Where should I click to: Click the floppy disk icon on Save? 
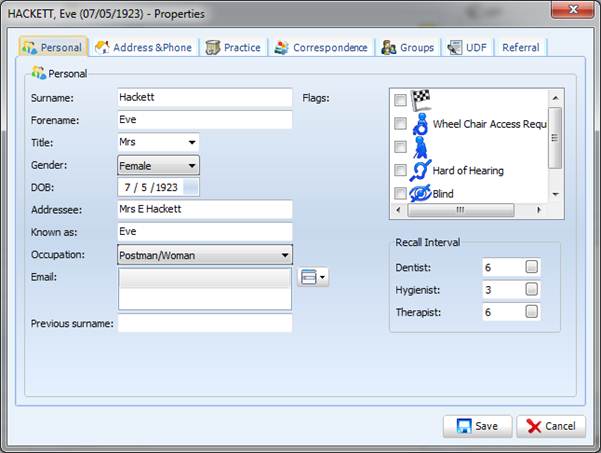click(464, 426)
